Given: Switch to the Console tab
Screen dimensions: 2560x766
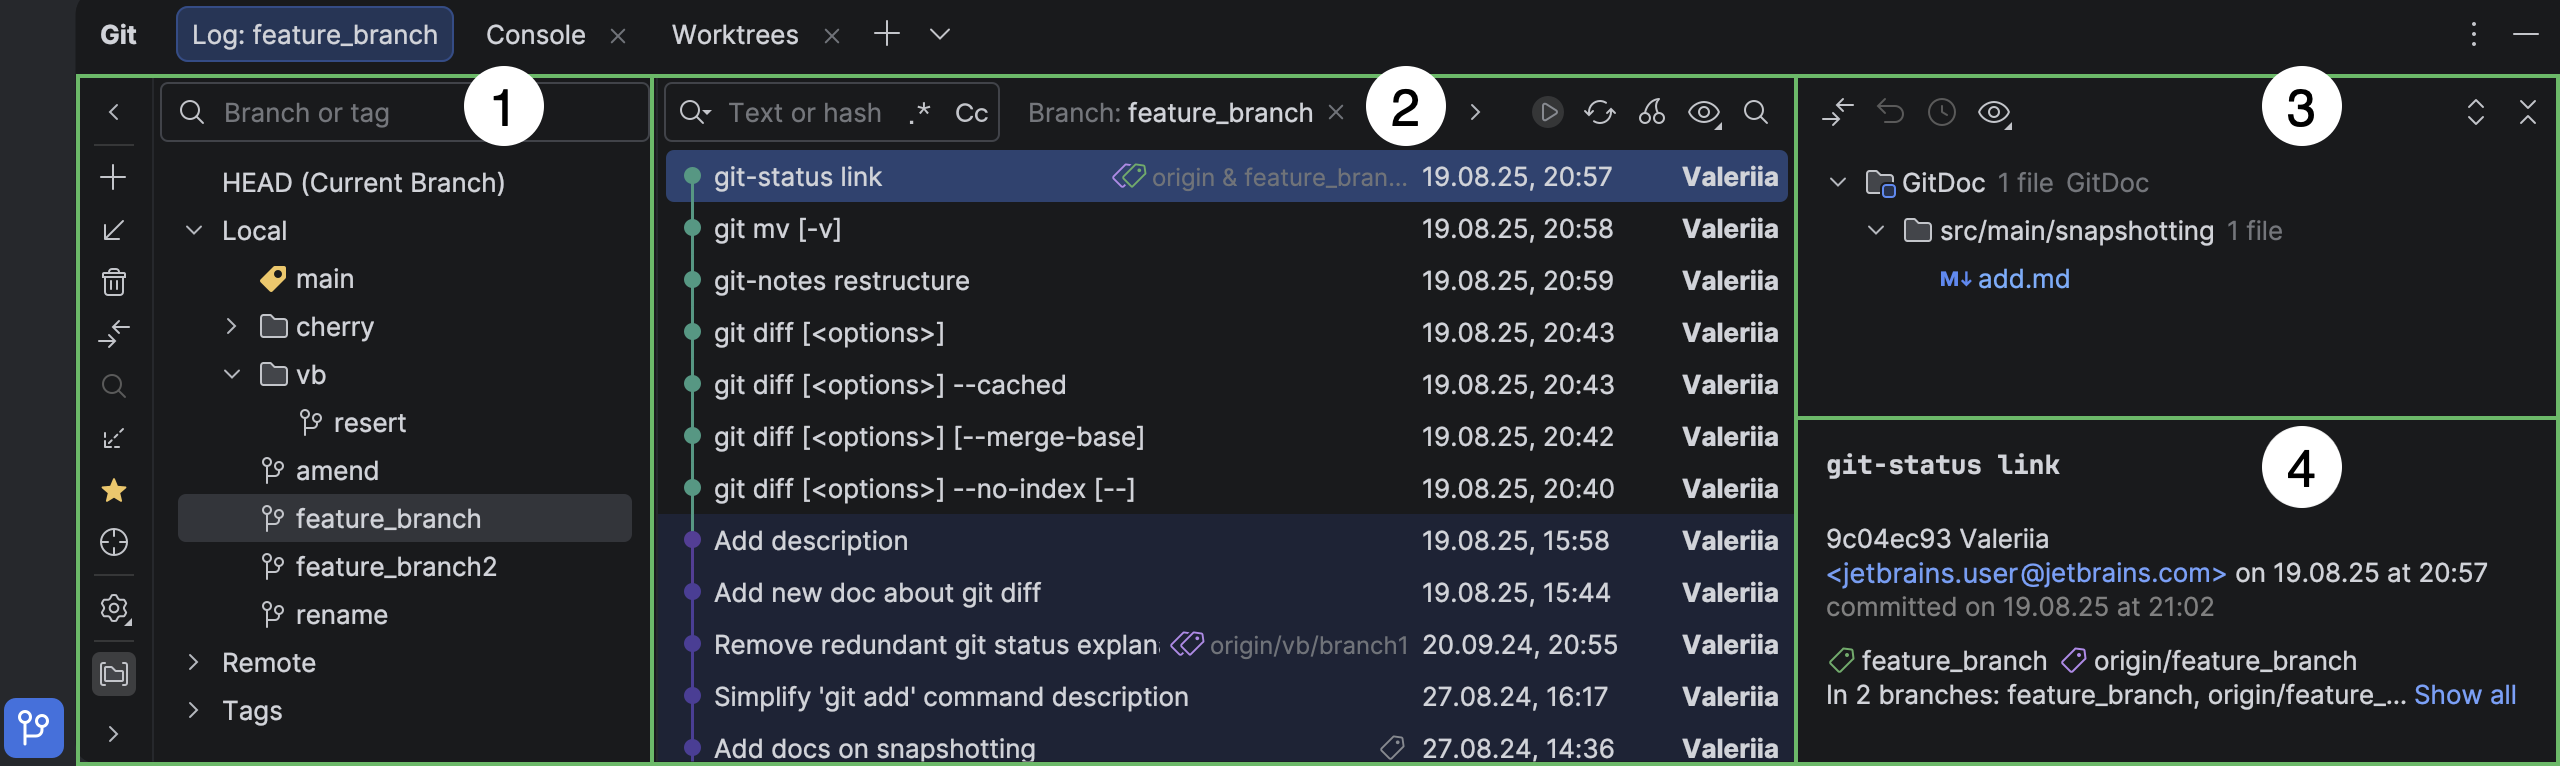Looking at the screenshot, I should point(535,35).
